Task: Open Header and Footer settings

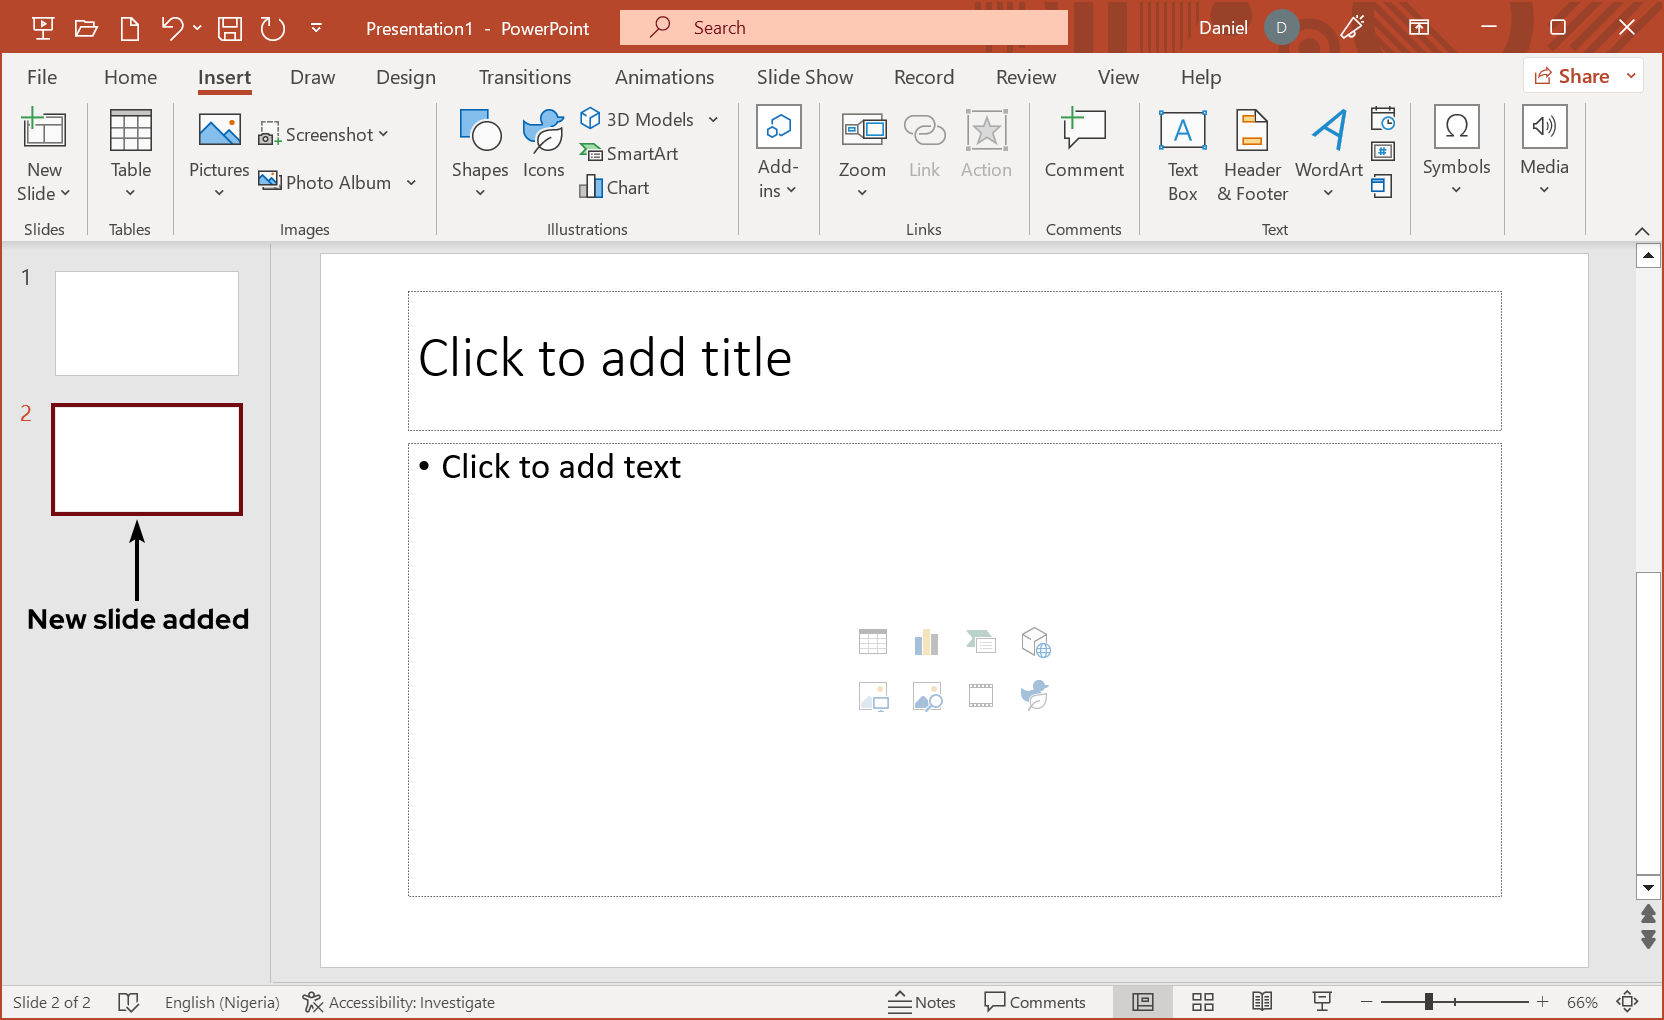Action: pyautogui.click(x=1251, y=155)
